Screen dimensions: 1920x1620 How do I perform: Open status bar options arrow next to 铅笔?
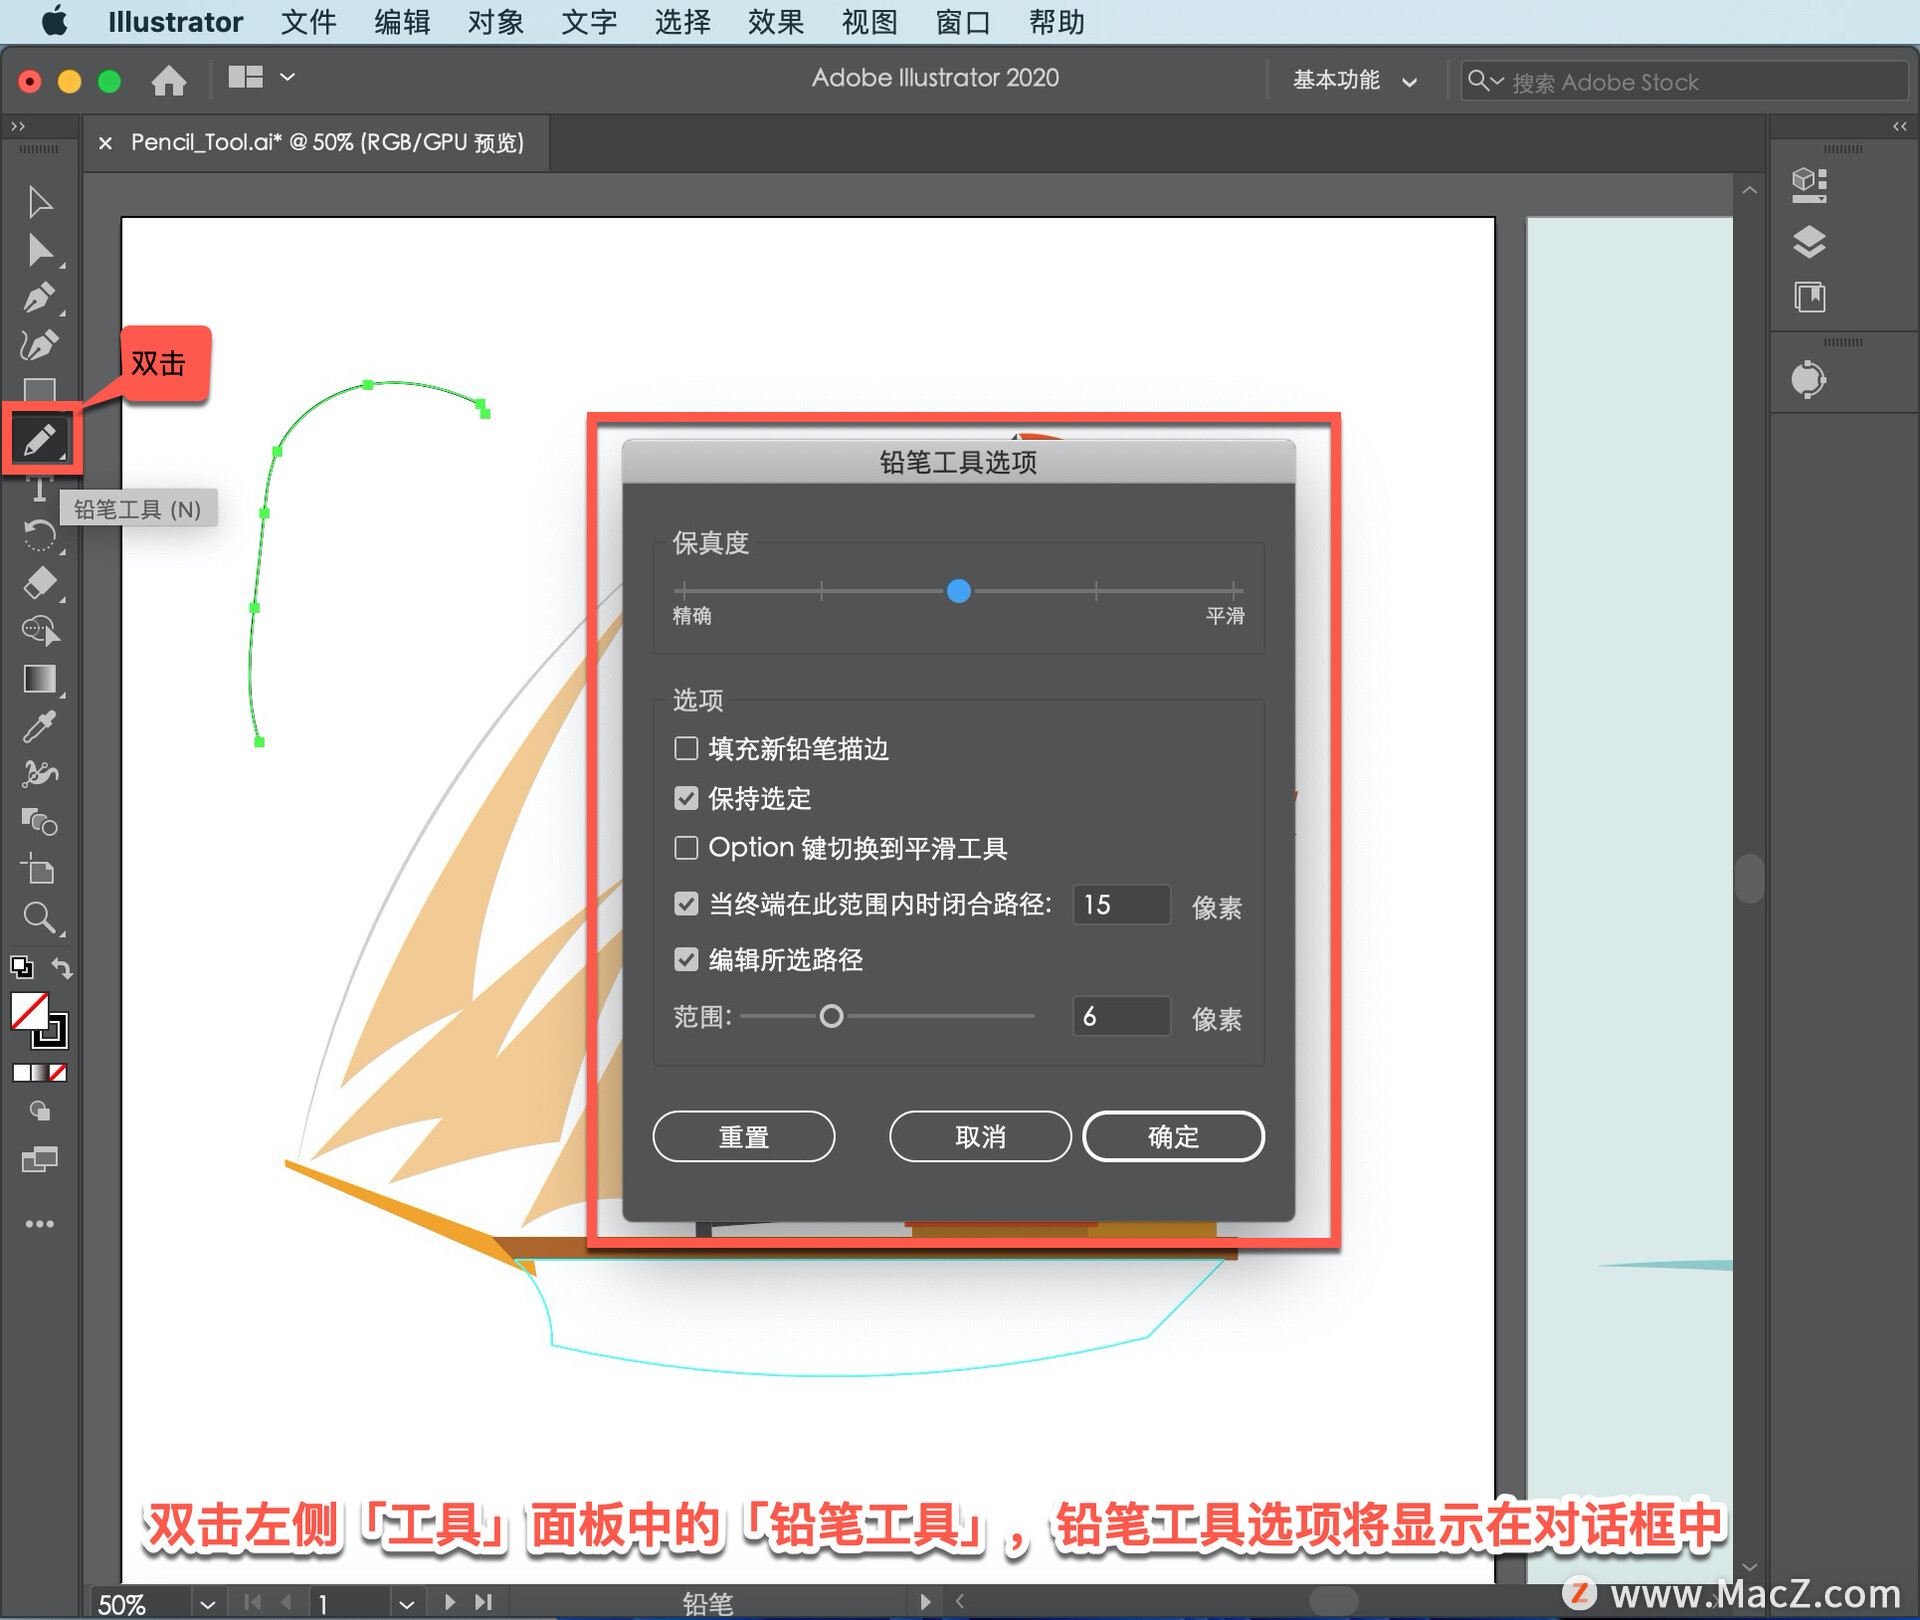(925, 1602)
